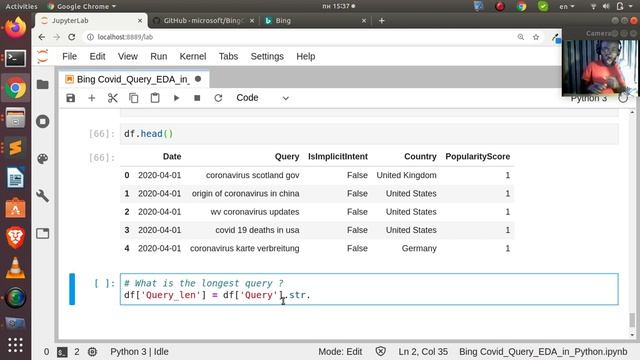
Task: Open the Edit menu
Action: click(98, 56)
